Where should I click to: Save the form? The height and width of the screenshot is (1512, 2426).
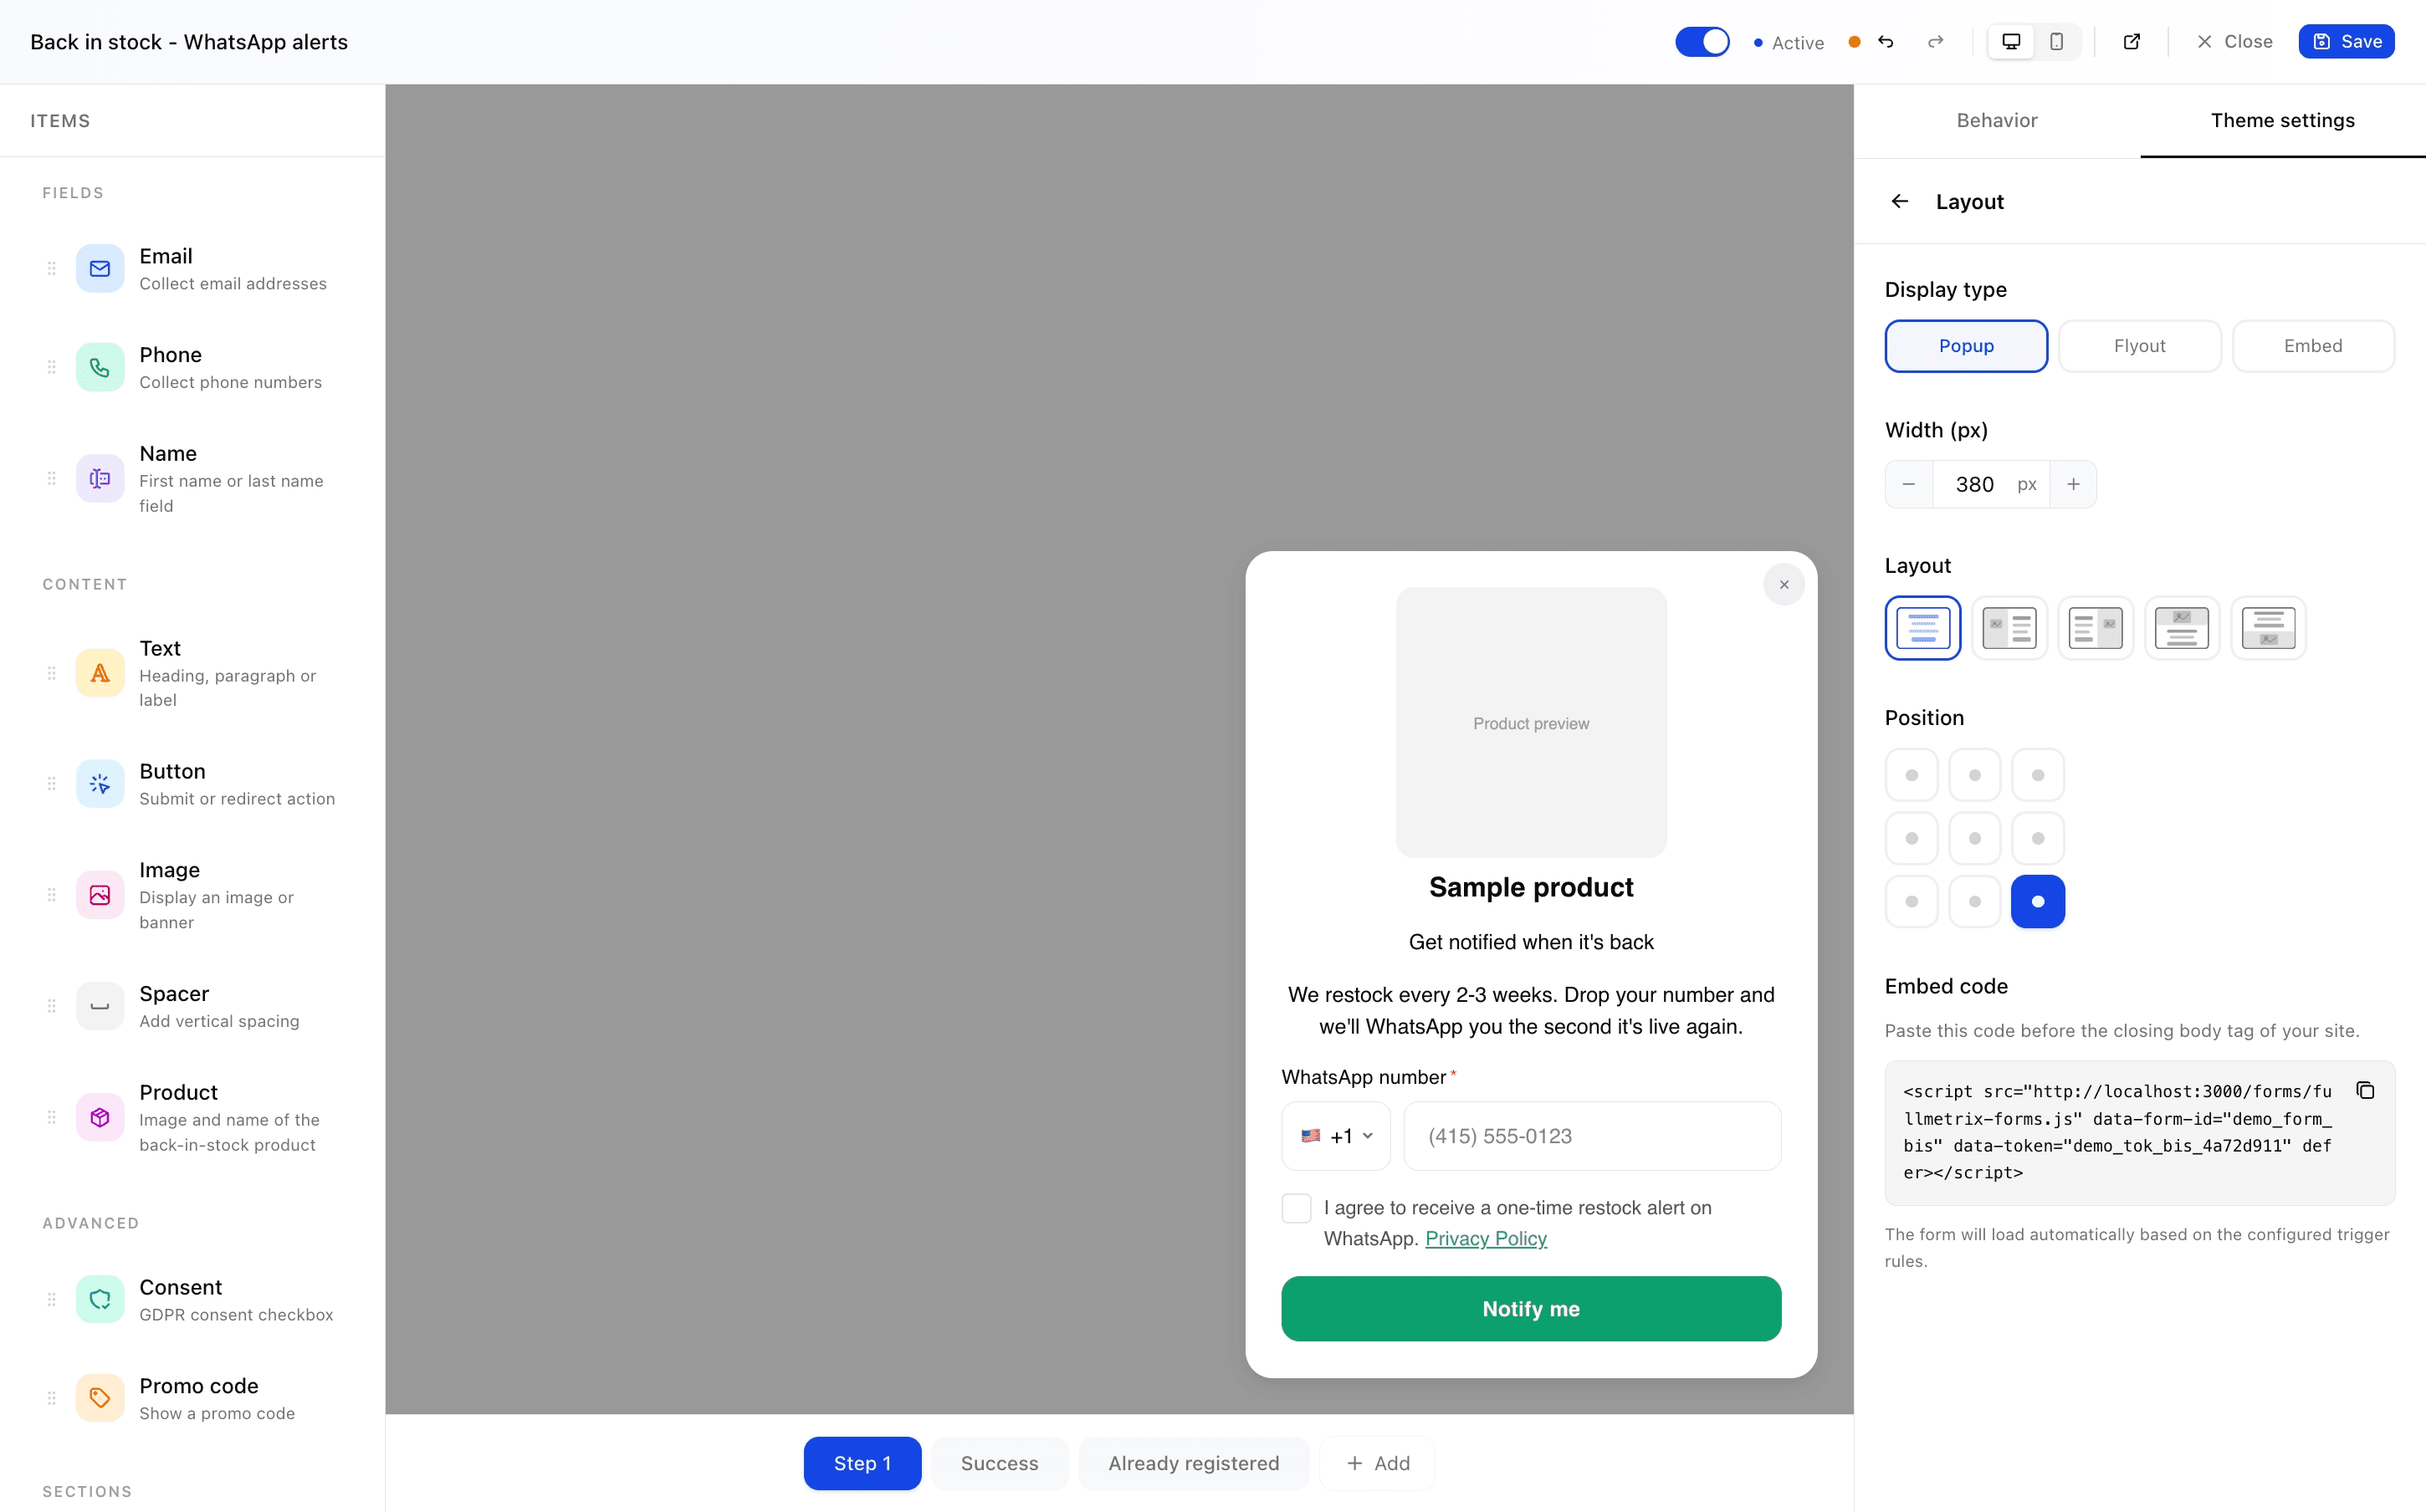[2346, 42]
